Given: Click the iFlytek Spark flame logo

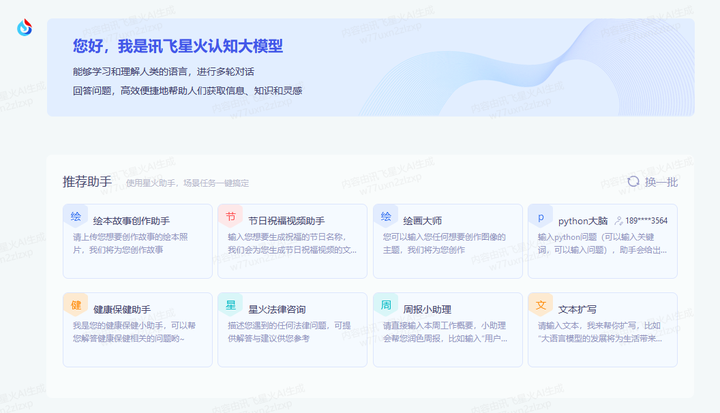Looking at the screenshot, I should [24, 28].
